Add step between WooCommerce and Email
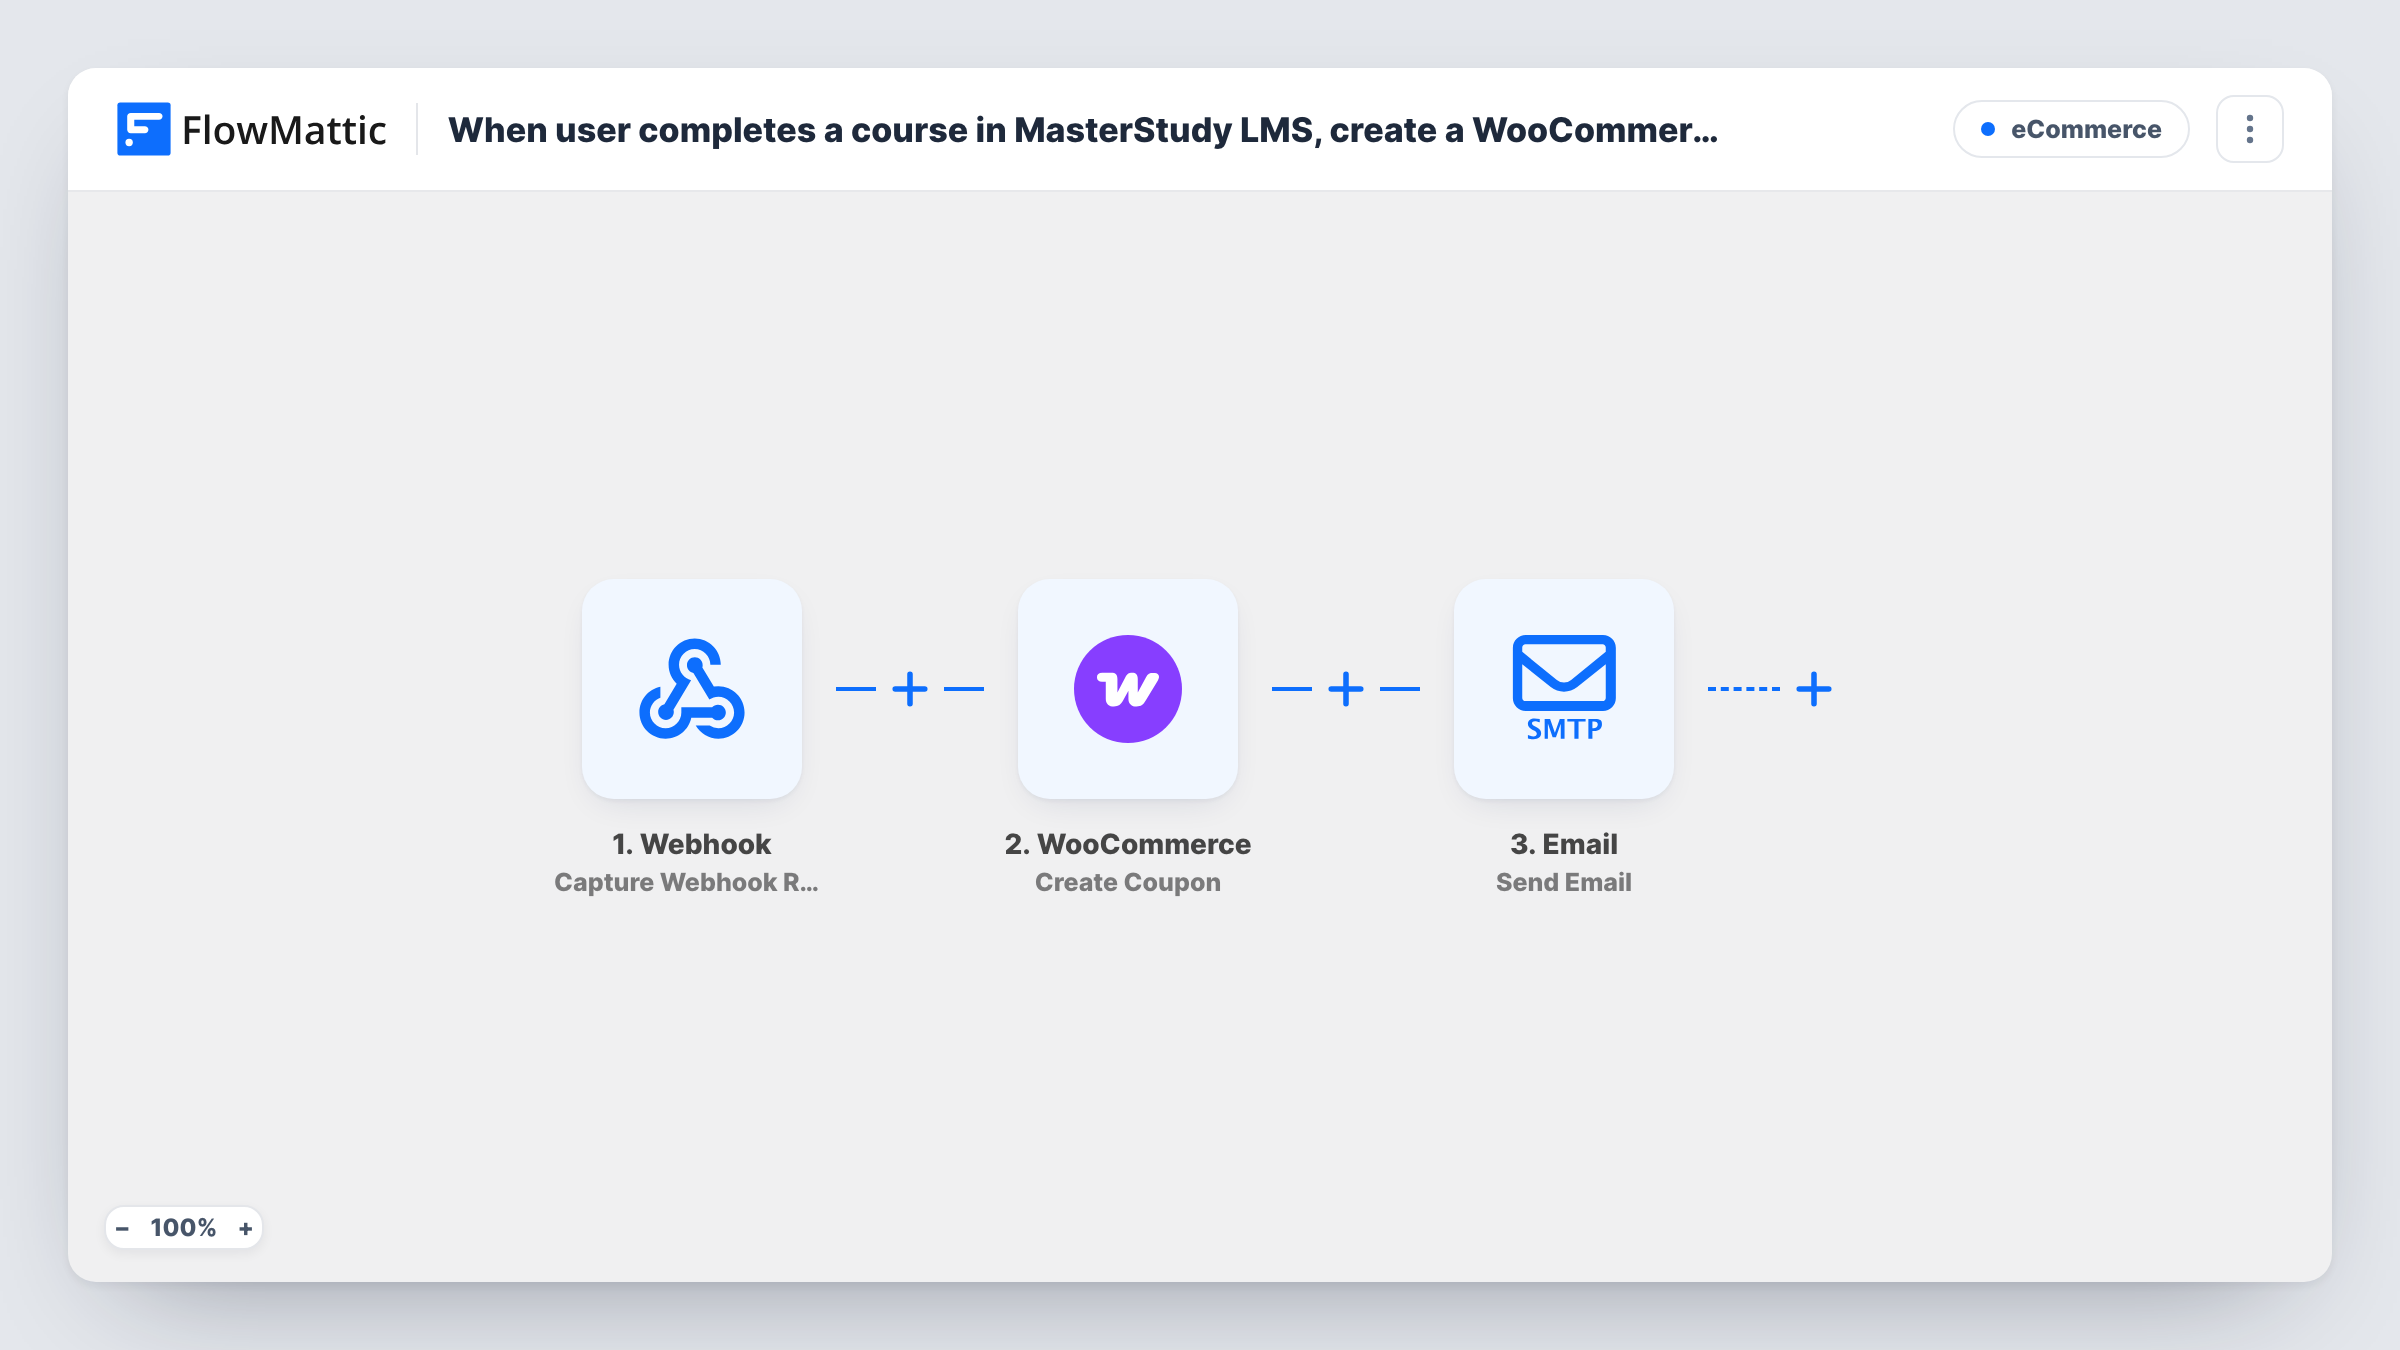This screenshot has width=2400, height=1350. (1346, 689)
